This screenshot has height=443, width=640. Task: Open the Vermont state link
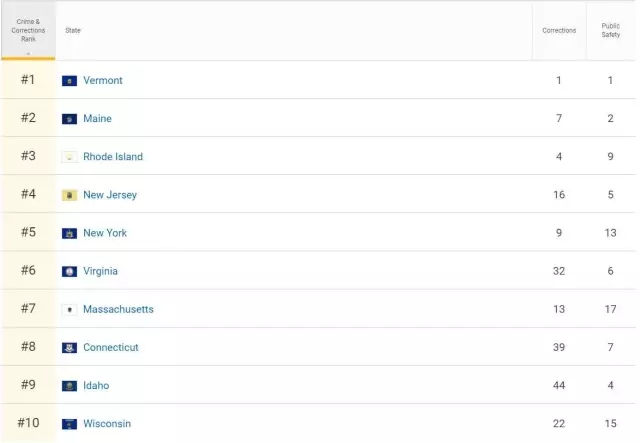(103, 81)
